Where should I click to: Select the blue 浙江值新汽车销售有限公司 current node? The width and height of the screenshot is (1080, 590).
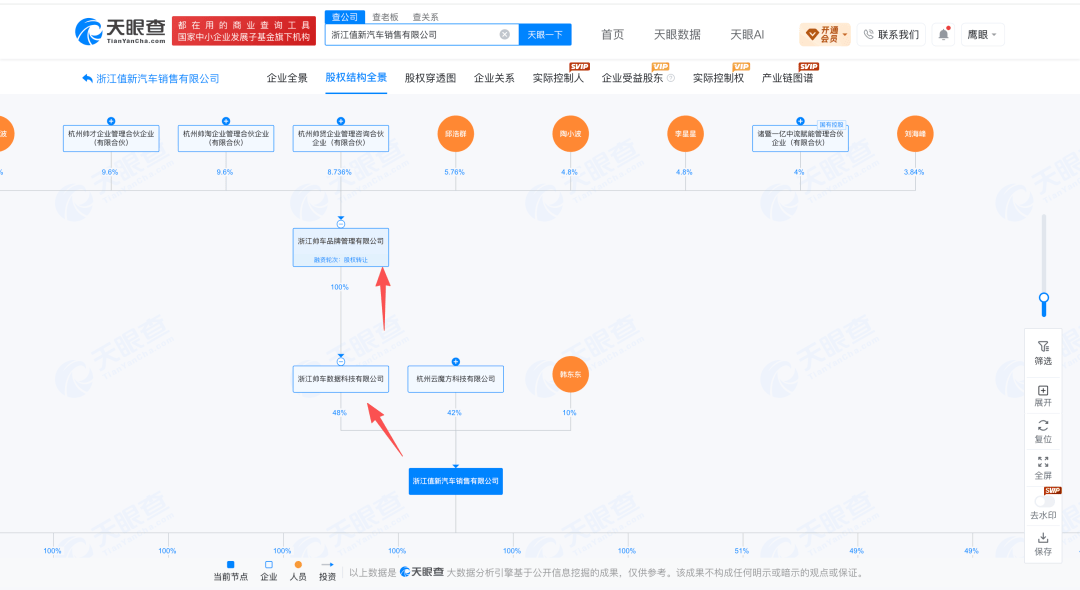click(x=455, y=481)
